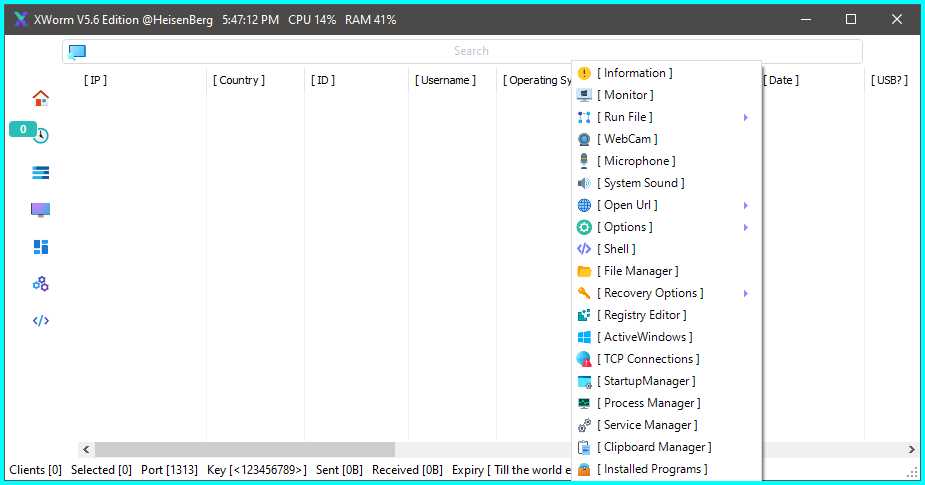
Task: Sort by the [ USB? ] column header
Action: click(x=890, y=80)
